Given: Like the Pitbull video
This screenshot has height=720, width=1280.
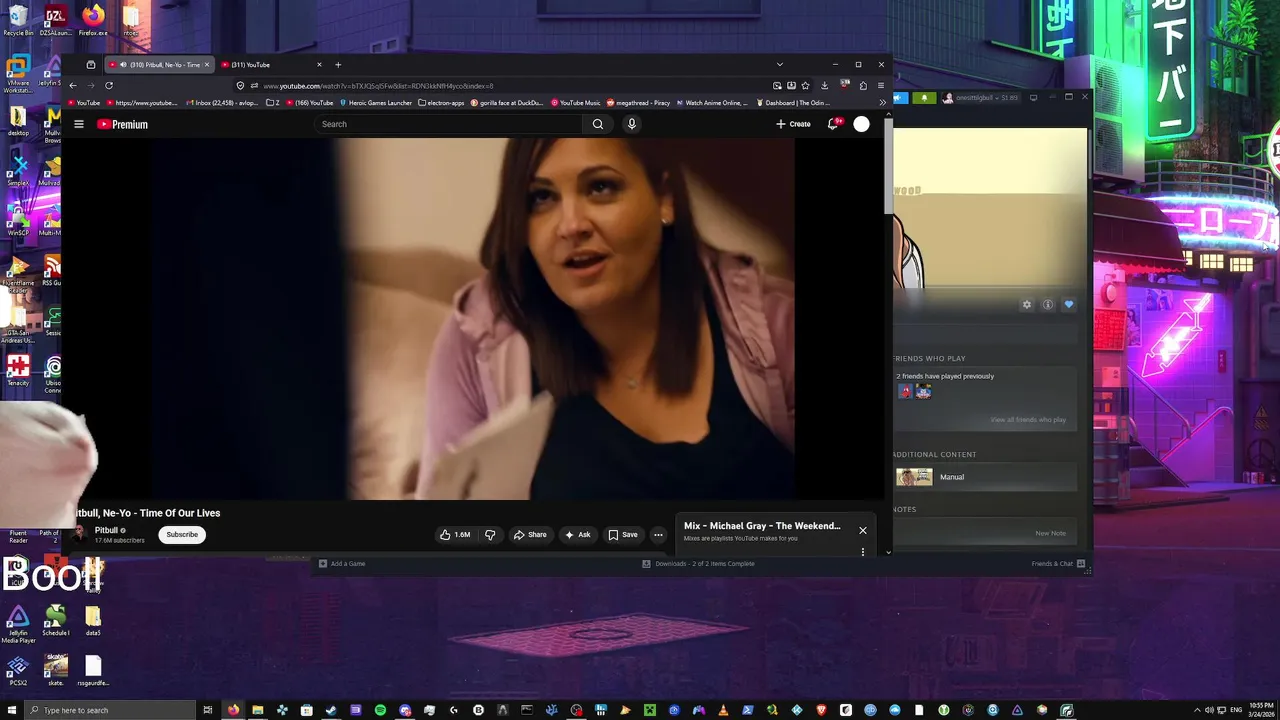Looking at the screenshot, I should click(455, 535).
